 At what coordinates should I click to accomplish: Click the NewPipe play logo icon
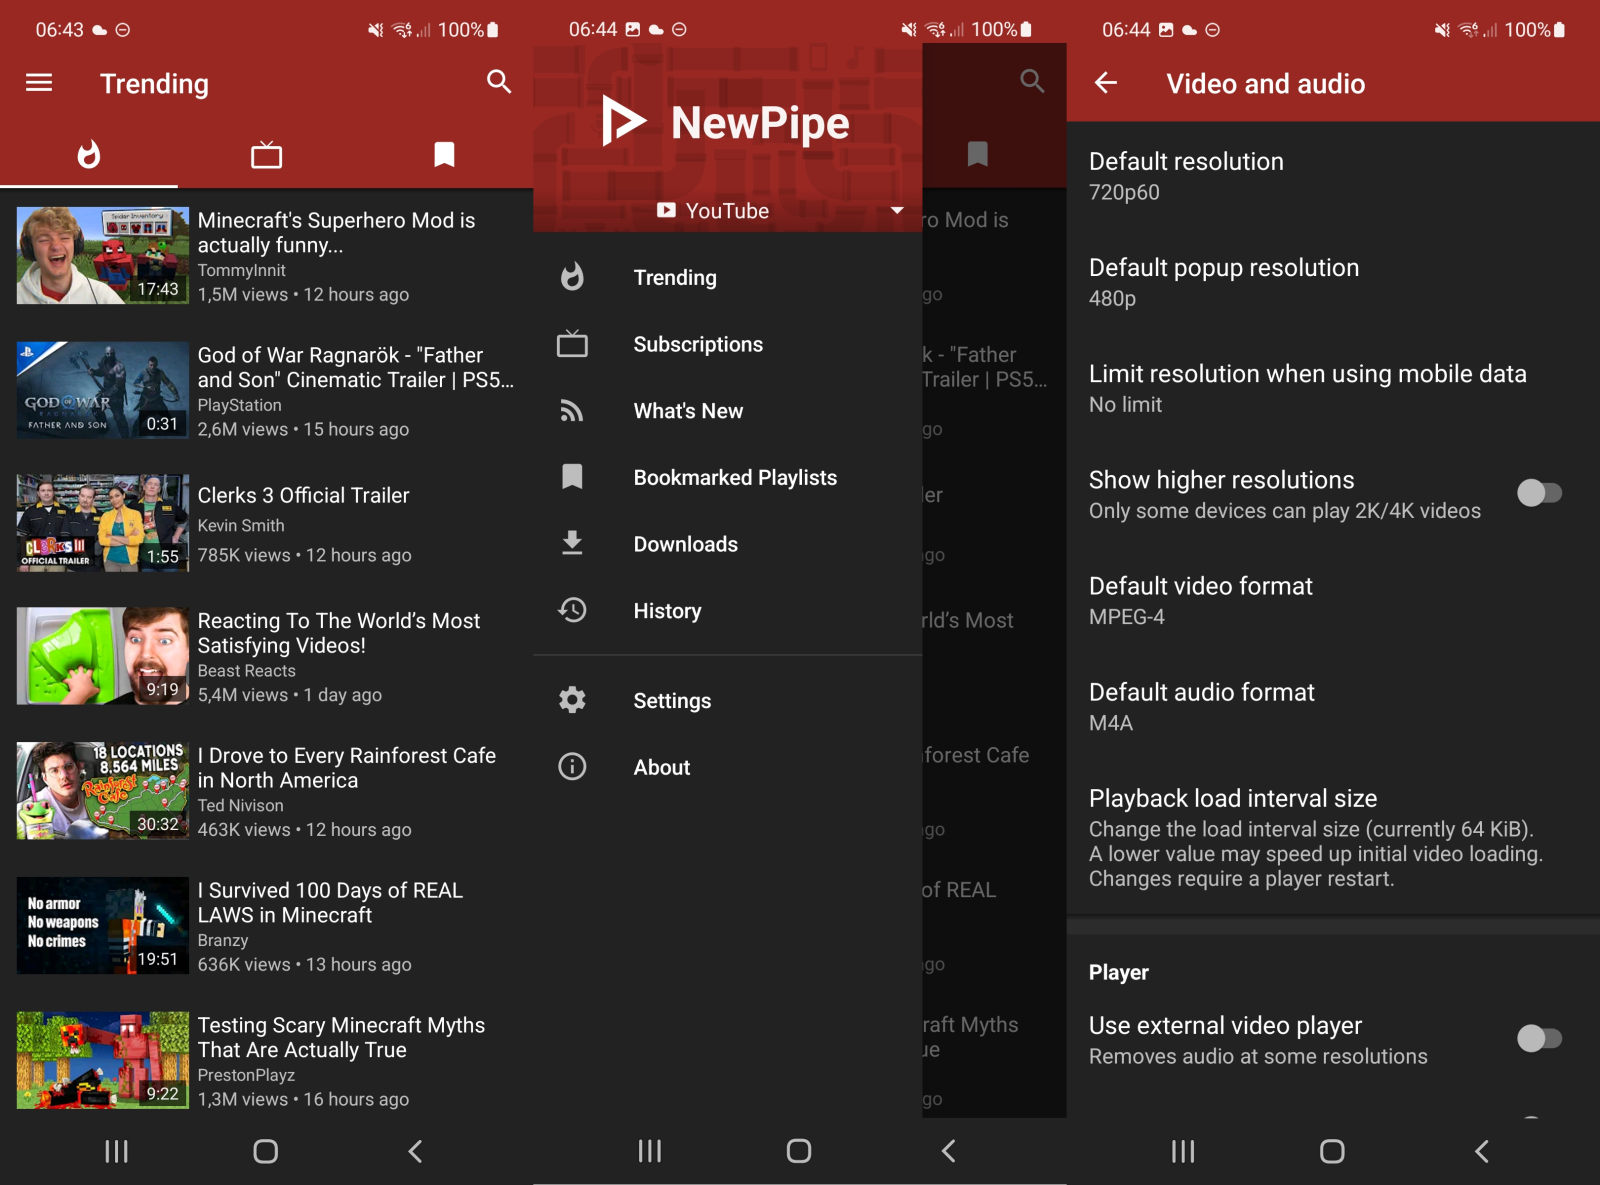click(623, 122)
